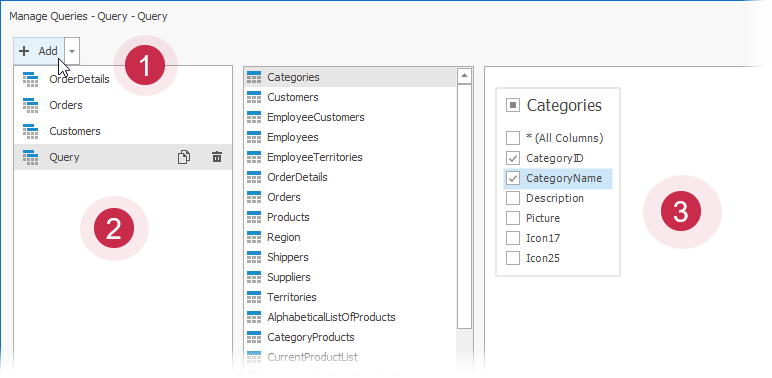The width and height of the screenshot is (772, 378).
Task: Check the Icon17 column checkbox
Action: 513,238
